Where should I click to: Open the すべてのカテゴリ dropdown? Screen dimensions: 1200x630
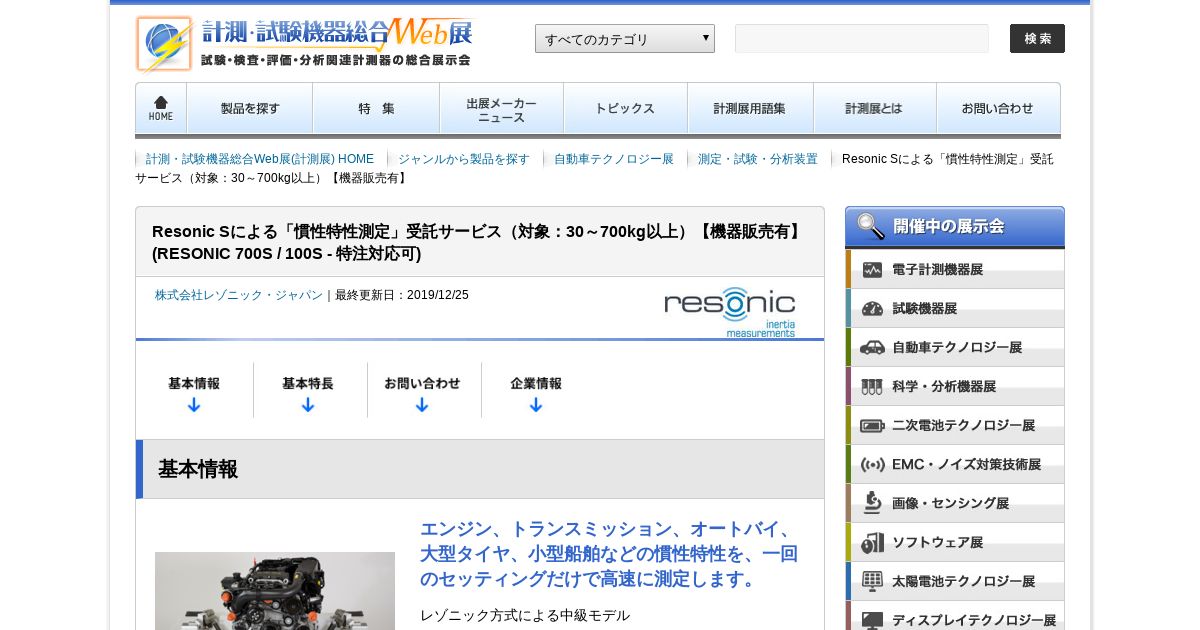tap(625, 39)
